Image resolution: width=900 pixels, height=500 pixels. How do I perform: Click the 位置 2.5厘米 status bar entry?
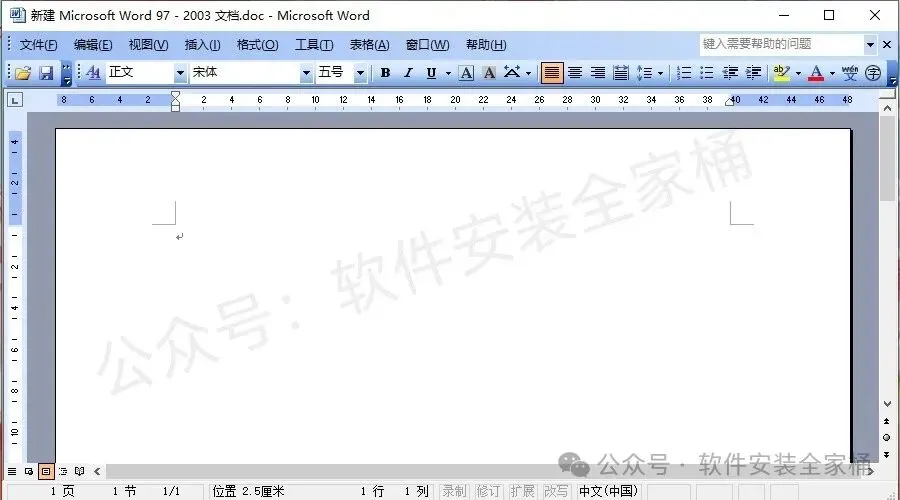pos(249,491)
